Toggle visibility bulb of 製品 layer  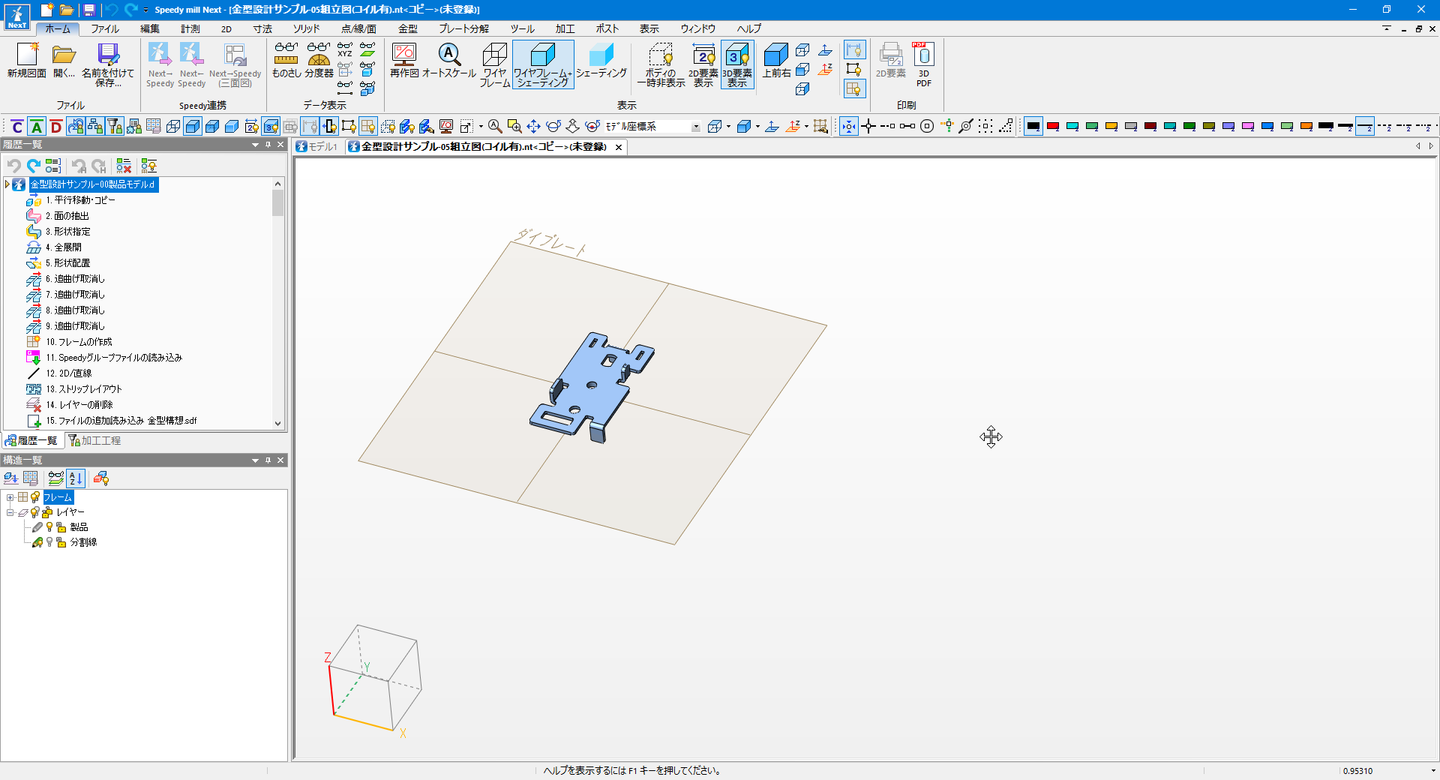pyautogui.click(x=49, y=527)
